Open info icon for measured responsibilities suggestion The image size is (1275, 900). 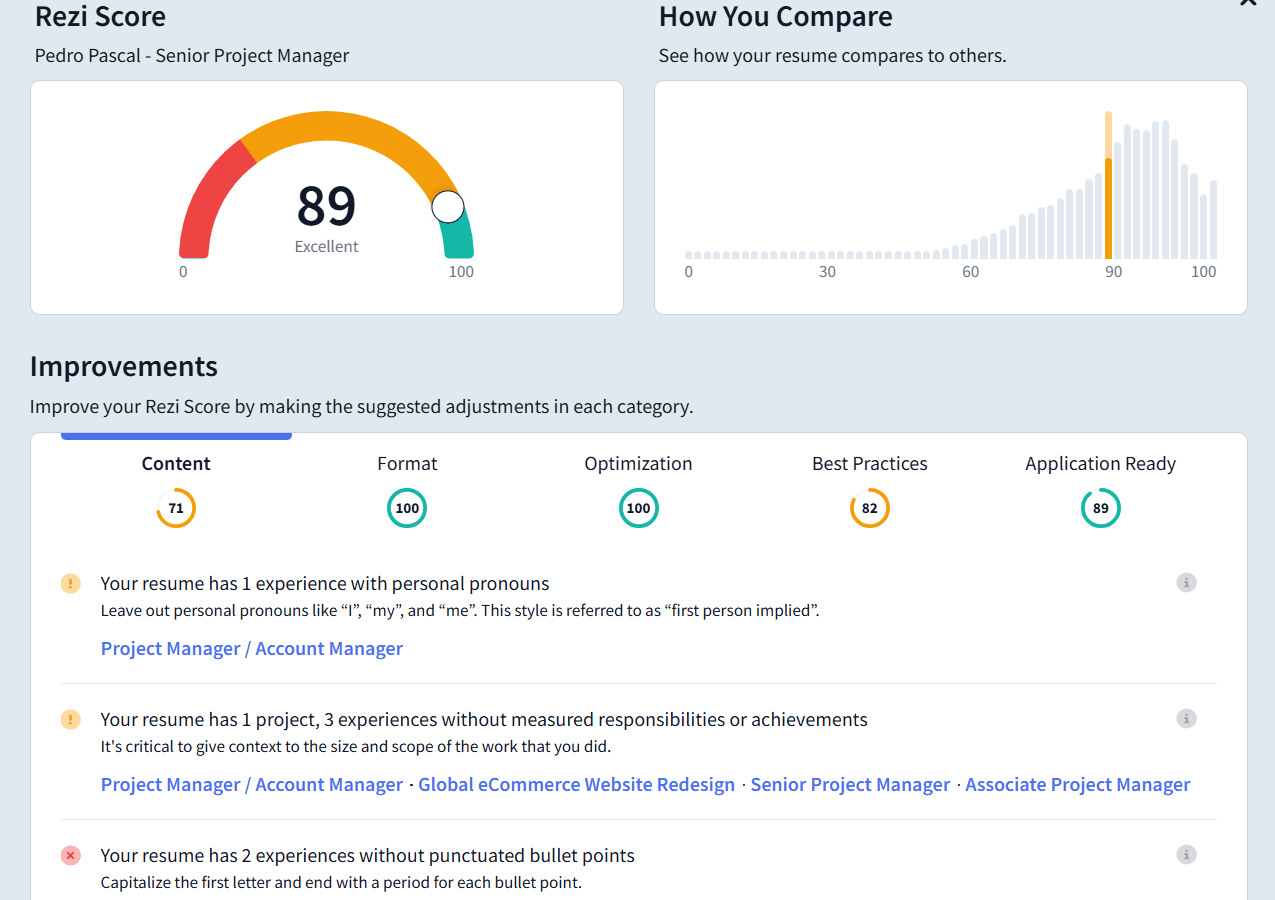[1186, 719]
